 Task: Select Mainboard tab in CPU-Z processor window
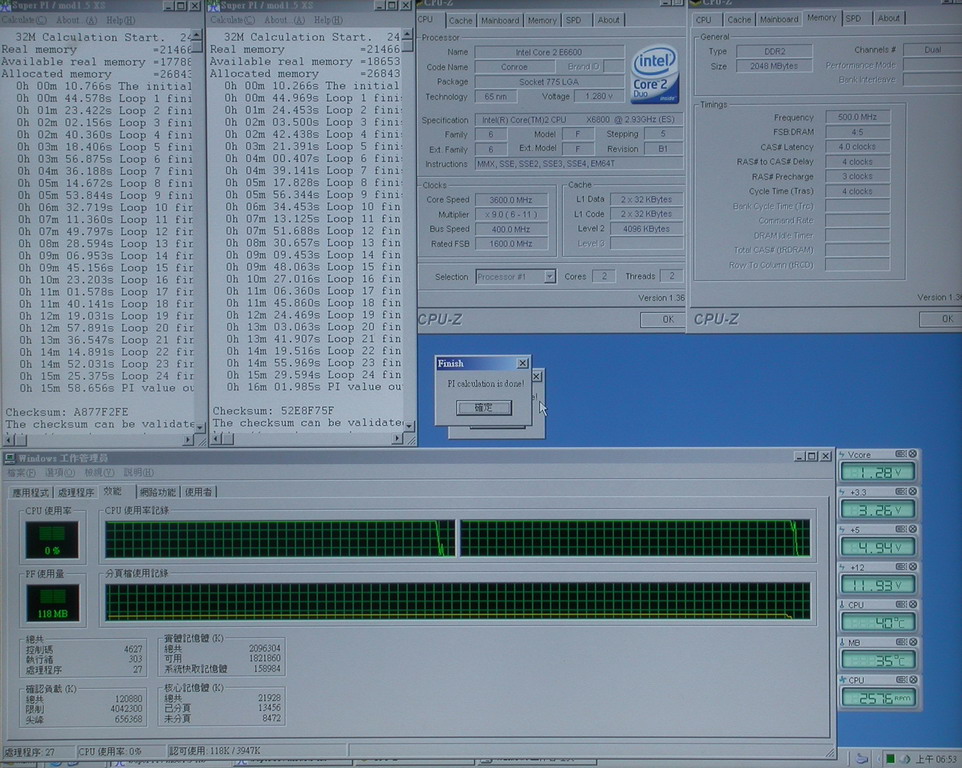pyautogui.click(x=499, y=20)
